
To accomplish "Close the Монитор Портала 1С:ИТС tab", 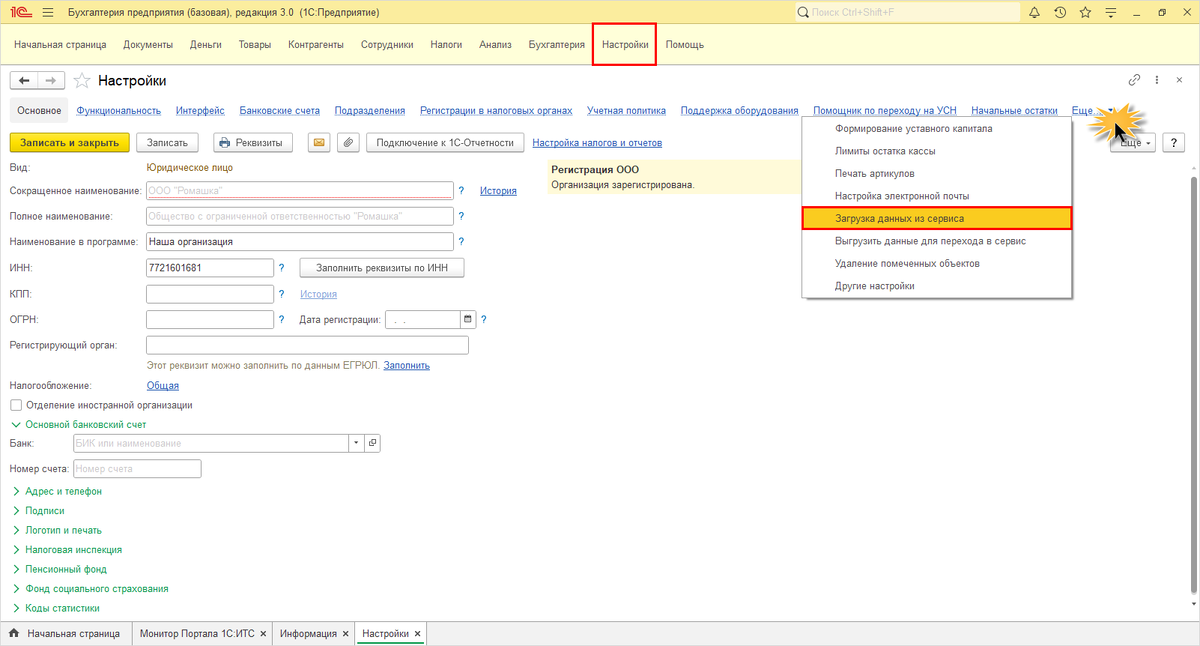I will coord(262,634).
